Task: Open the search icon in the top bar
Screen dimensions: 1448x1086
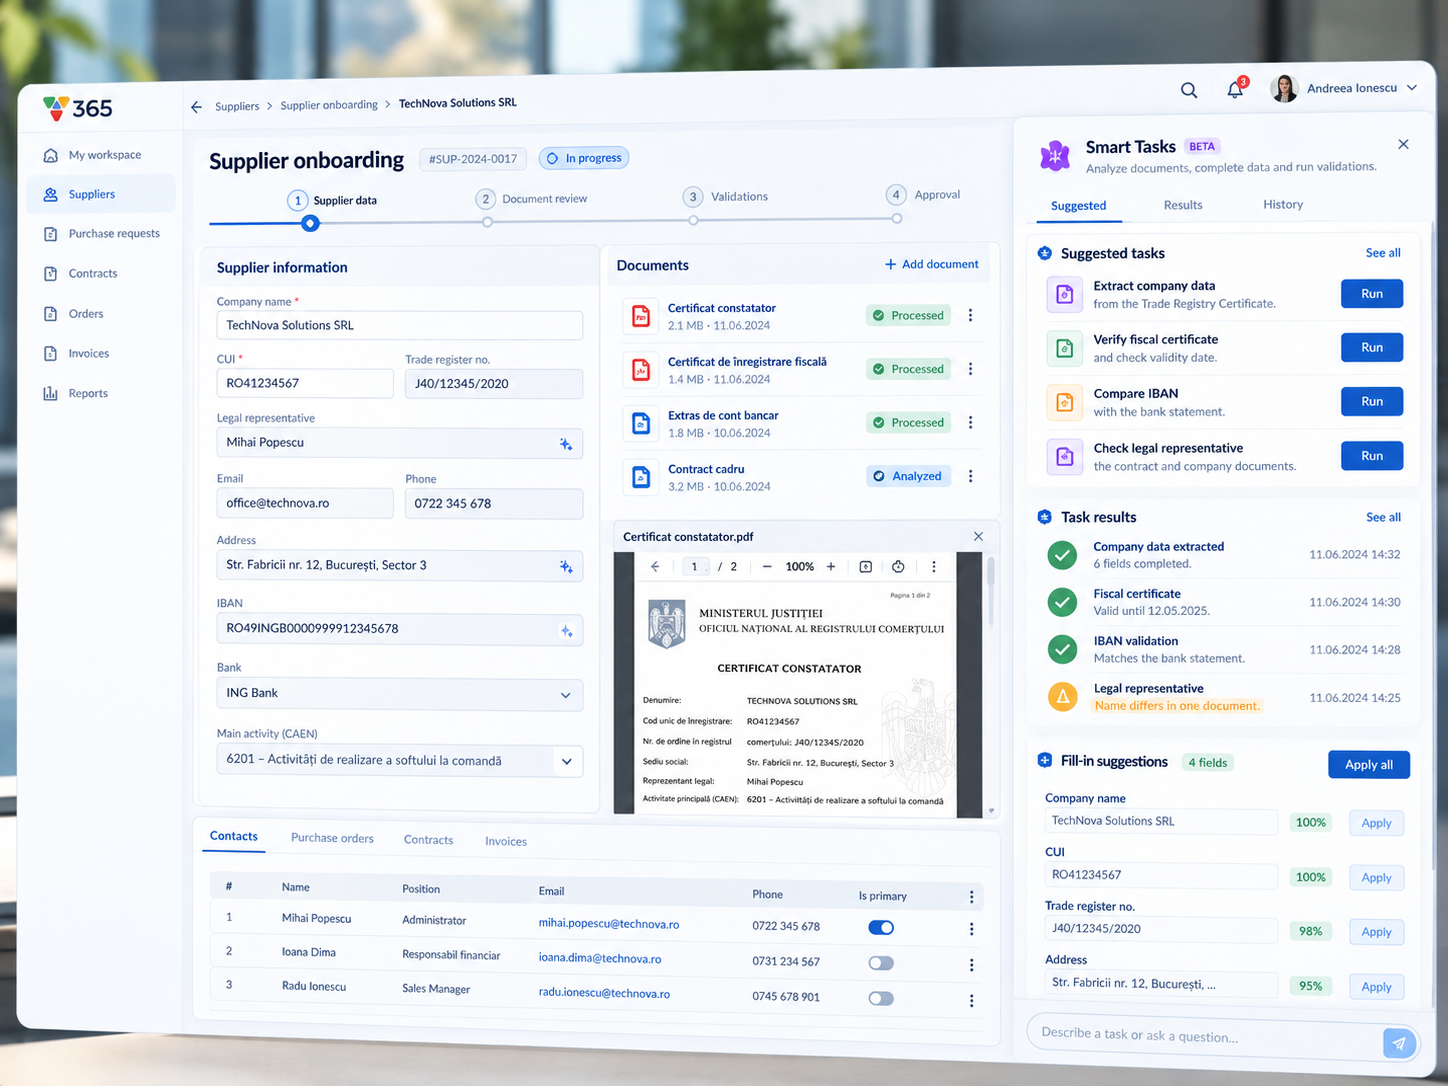Action: [1189, 91]
